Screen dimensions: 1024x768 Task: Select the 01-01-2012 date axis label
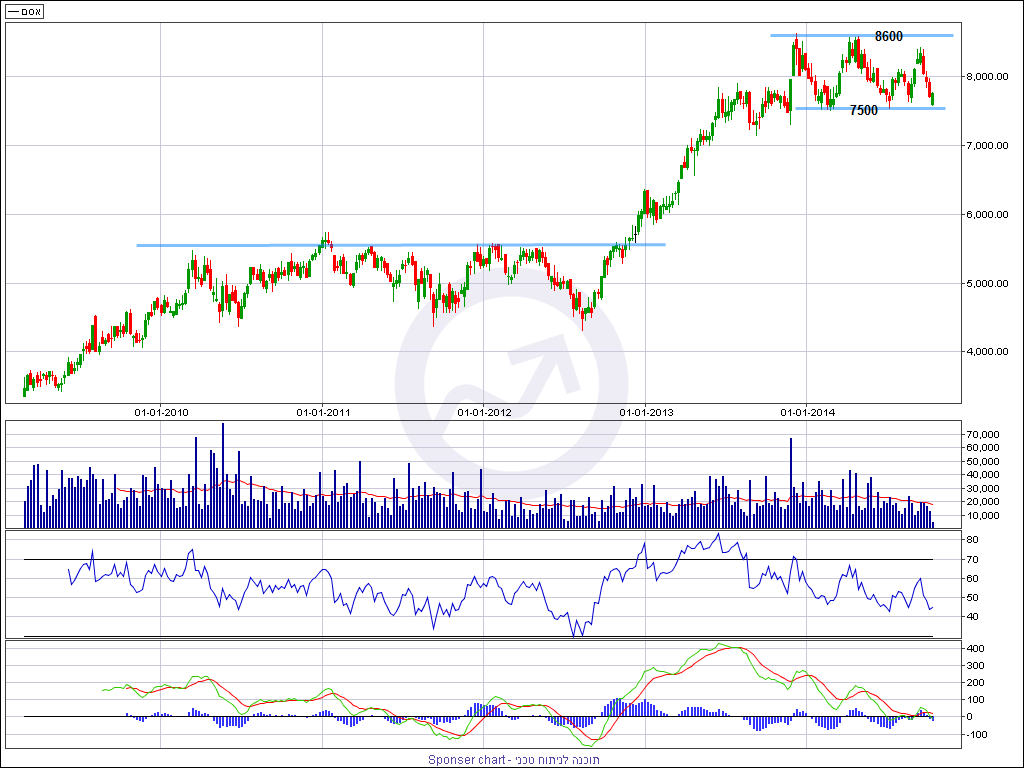(485, 411)
